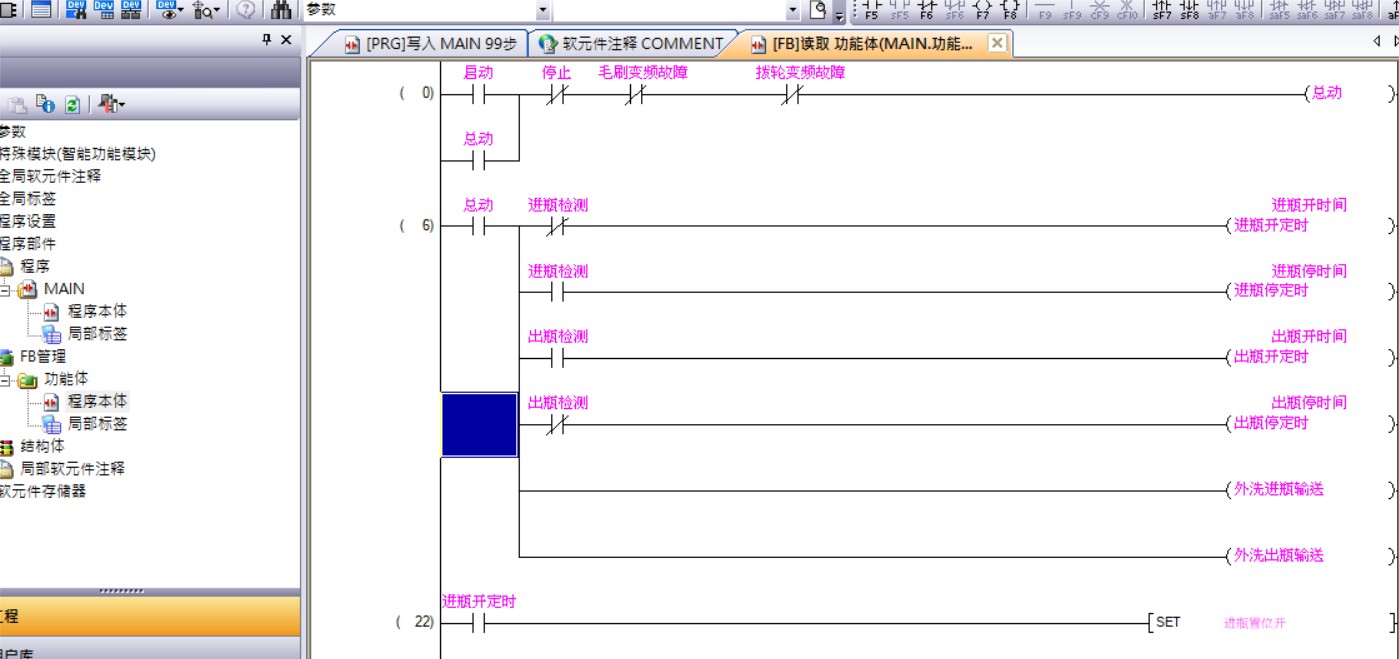Click the refresh icon in navigation panel

[72, 104]
